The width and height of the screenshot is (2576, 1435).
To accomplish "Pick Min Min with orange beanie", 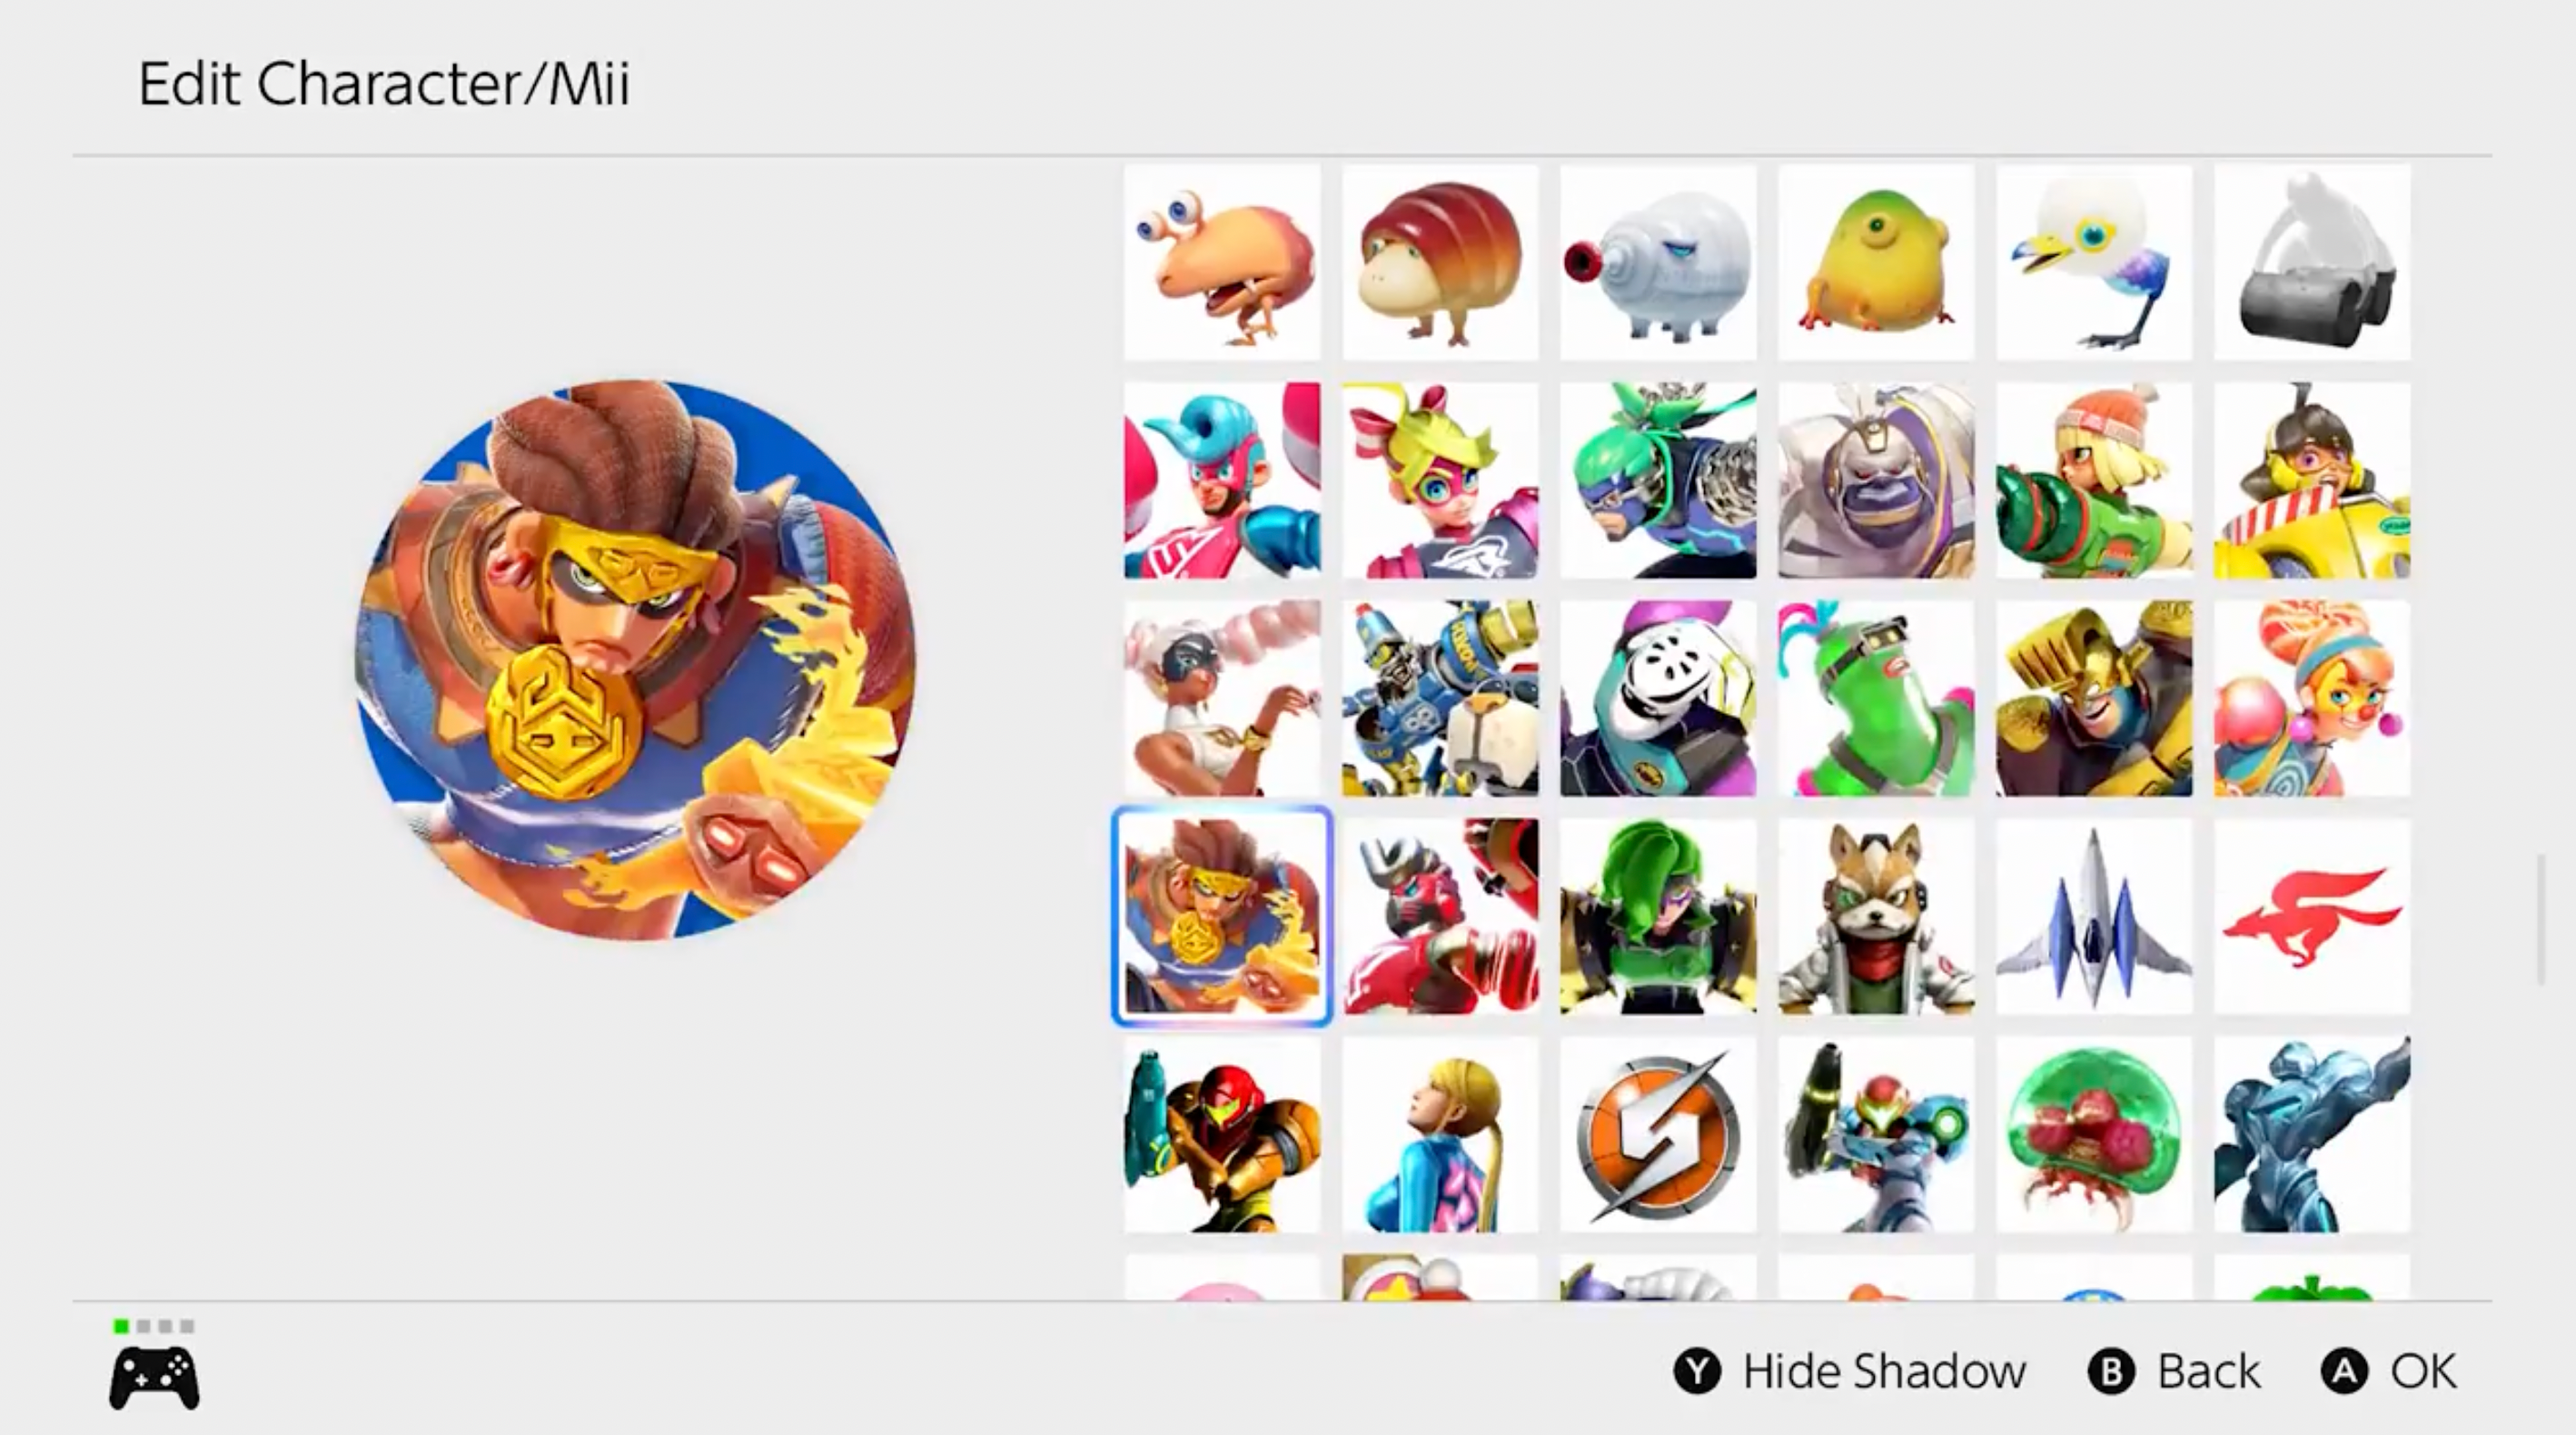I will tap(2093, 480).
